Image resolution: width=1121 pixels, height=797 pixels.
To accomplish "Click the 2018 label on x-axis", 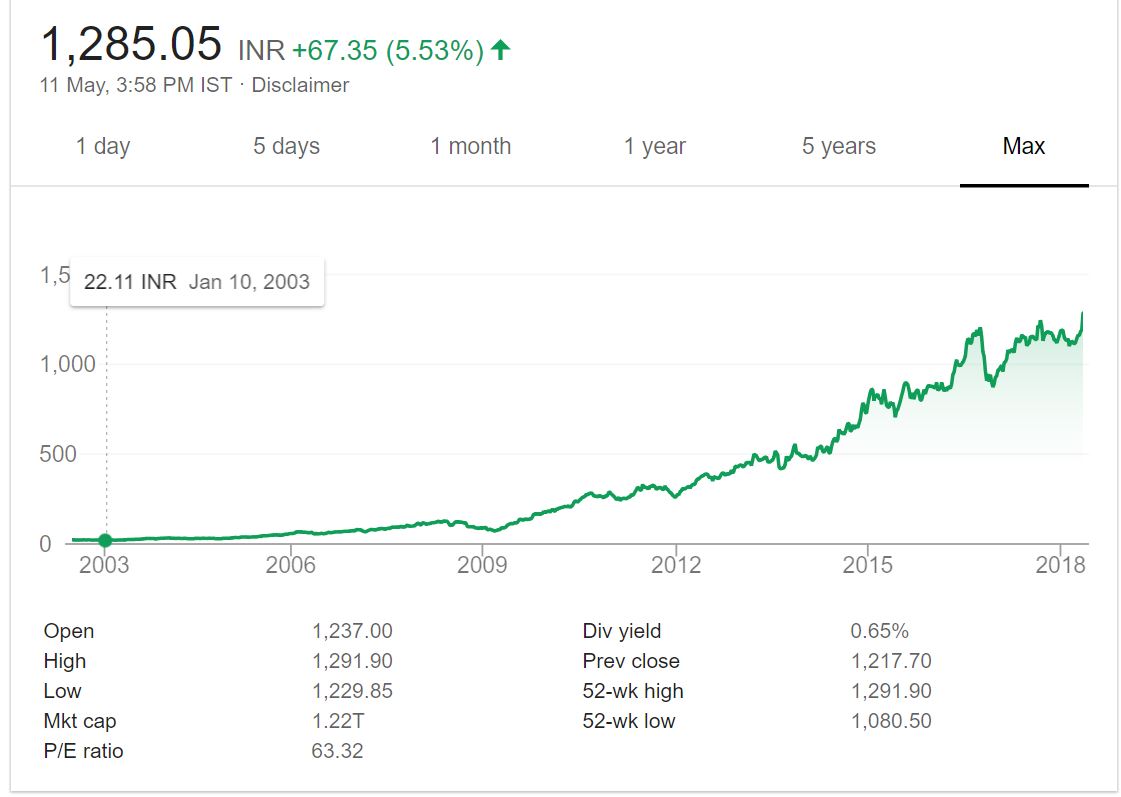I will coord(1060,565).
